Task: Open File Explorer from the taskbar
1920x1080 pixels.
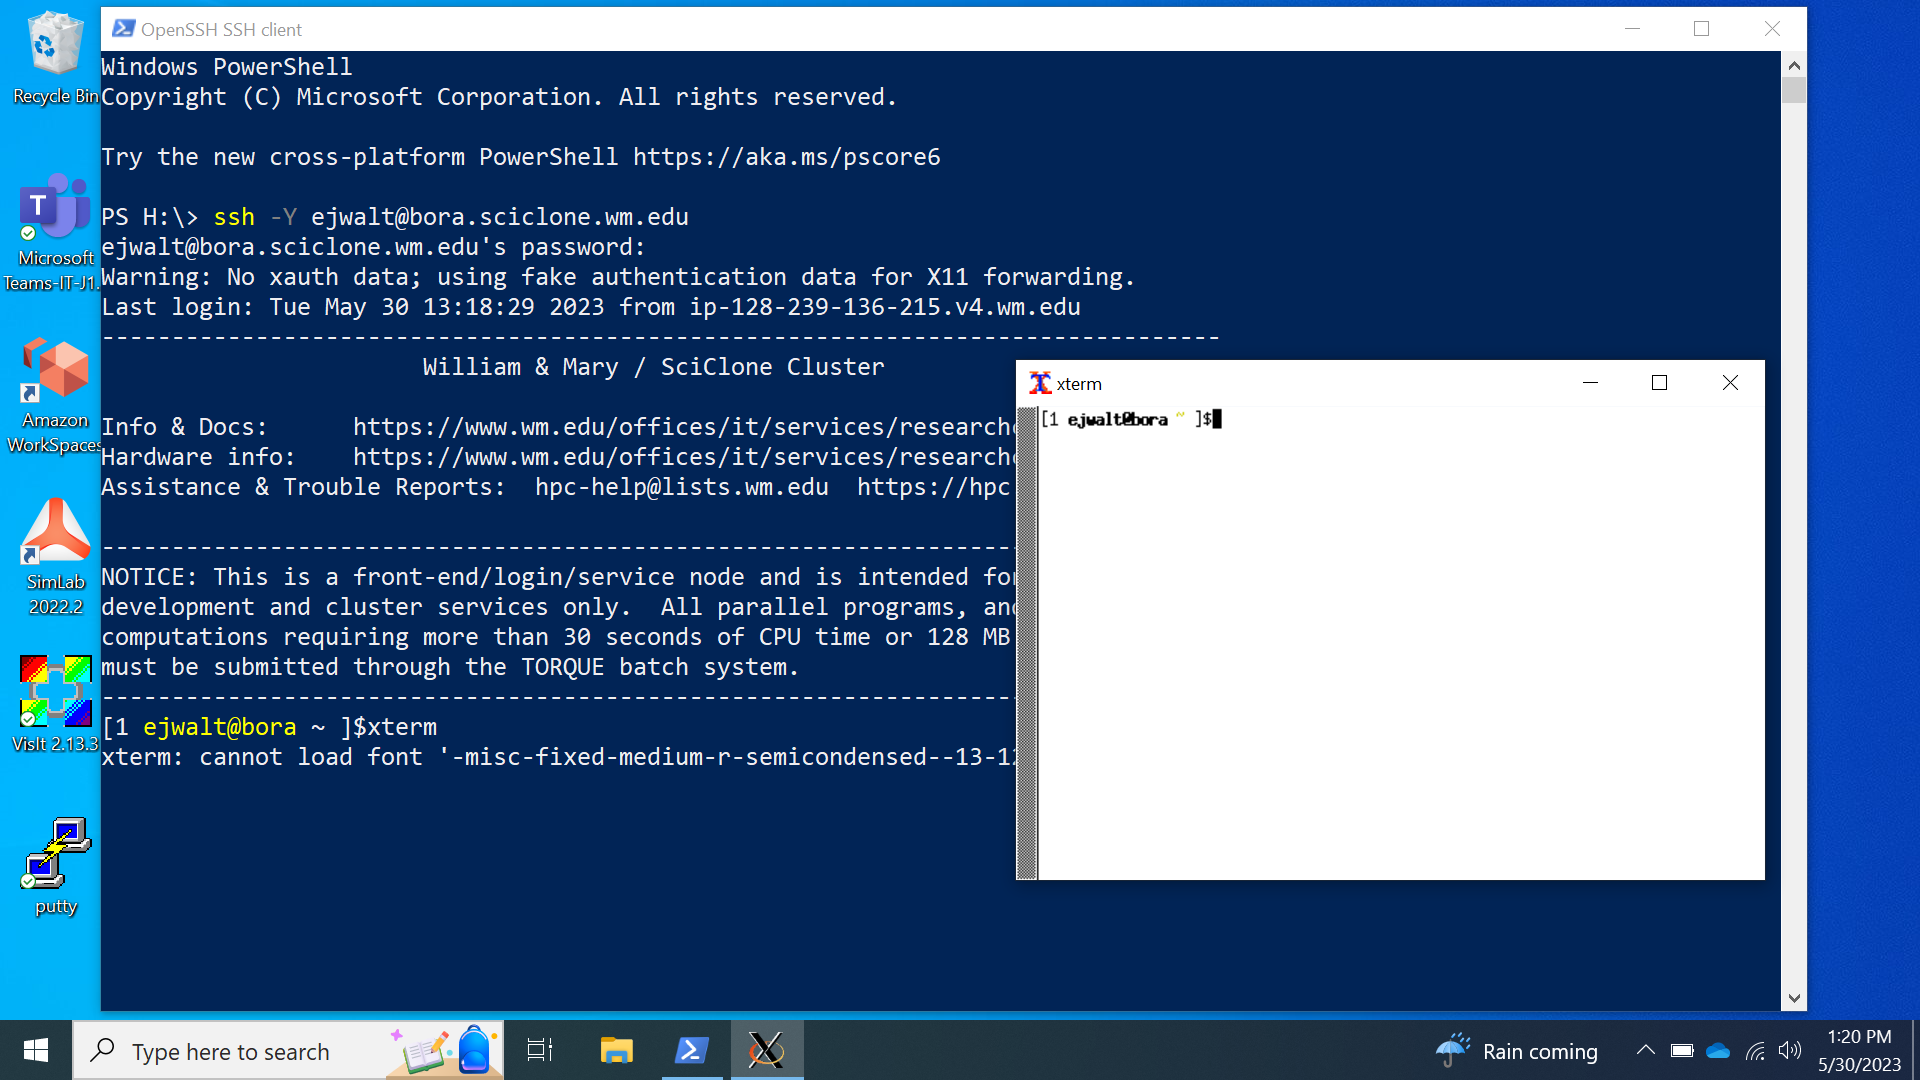Action: [x=616, y=1050]
